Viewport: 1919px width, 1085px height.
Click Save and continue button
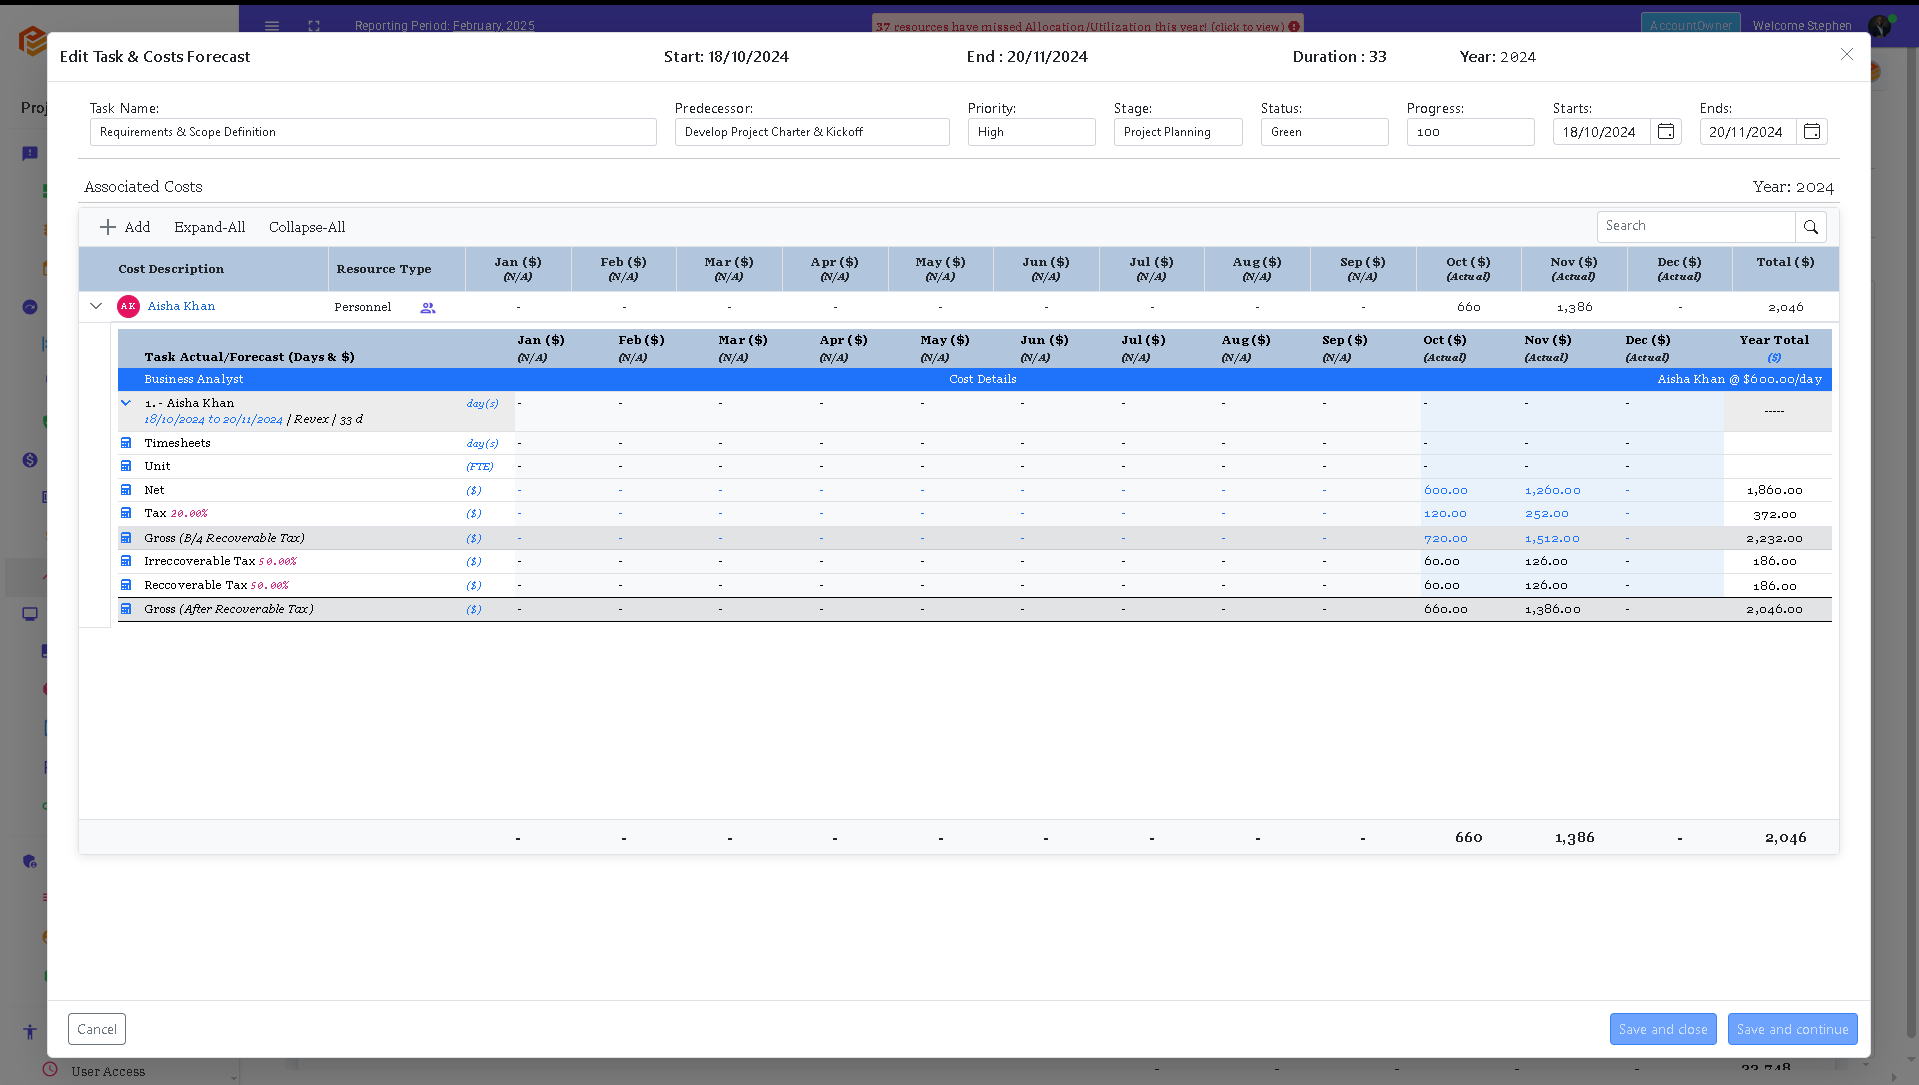pos(1792,1029)
